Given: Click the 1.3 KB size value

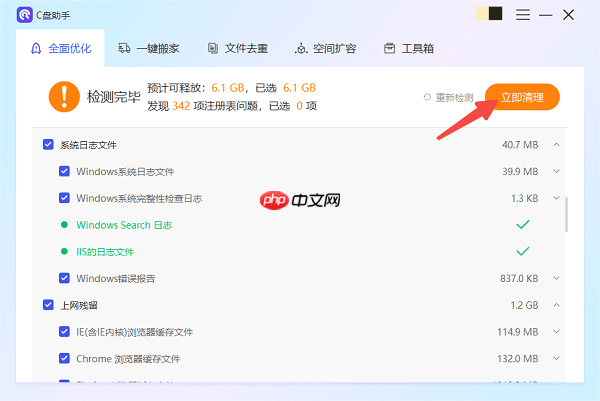Looking at the screenshot, I should [525, 198].
